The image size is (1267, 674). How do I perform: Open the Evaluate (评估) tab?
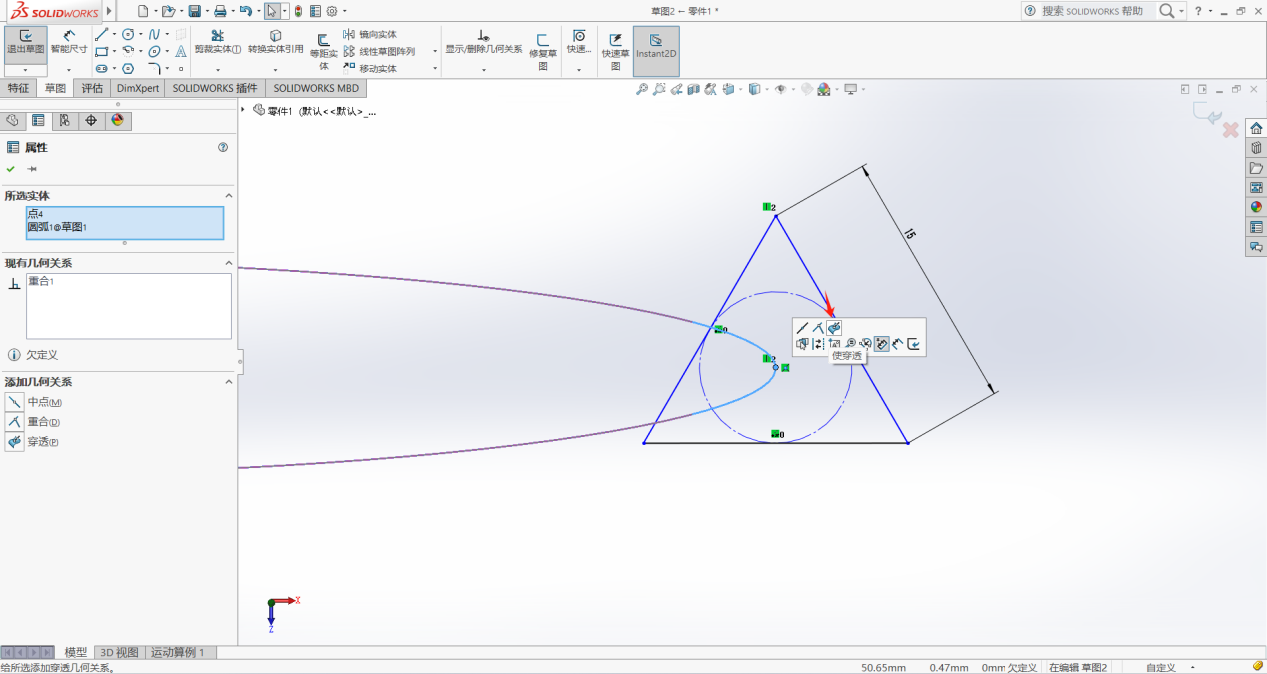pyautogui.click(x=92, y=88)
